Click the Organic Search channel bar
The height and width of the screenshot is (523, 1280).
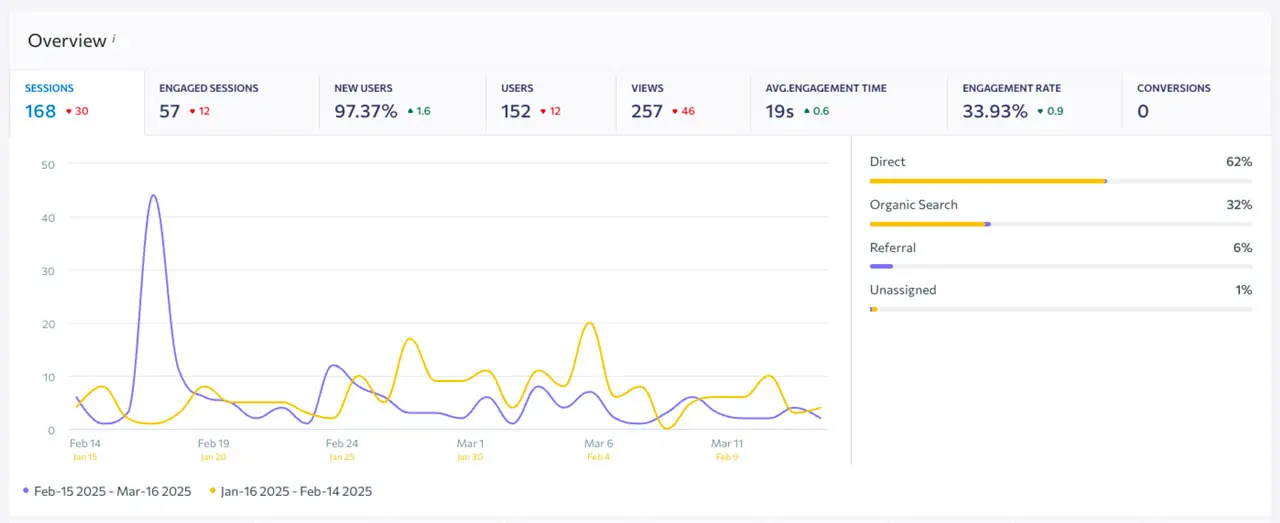click(x=1060, y=224)
